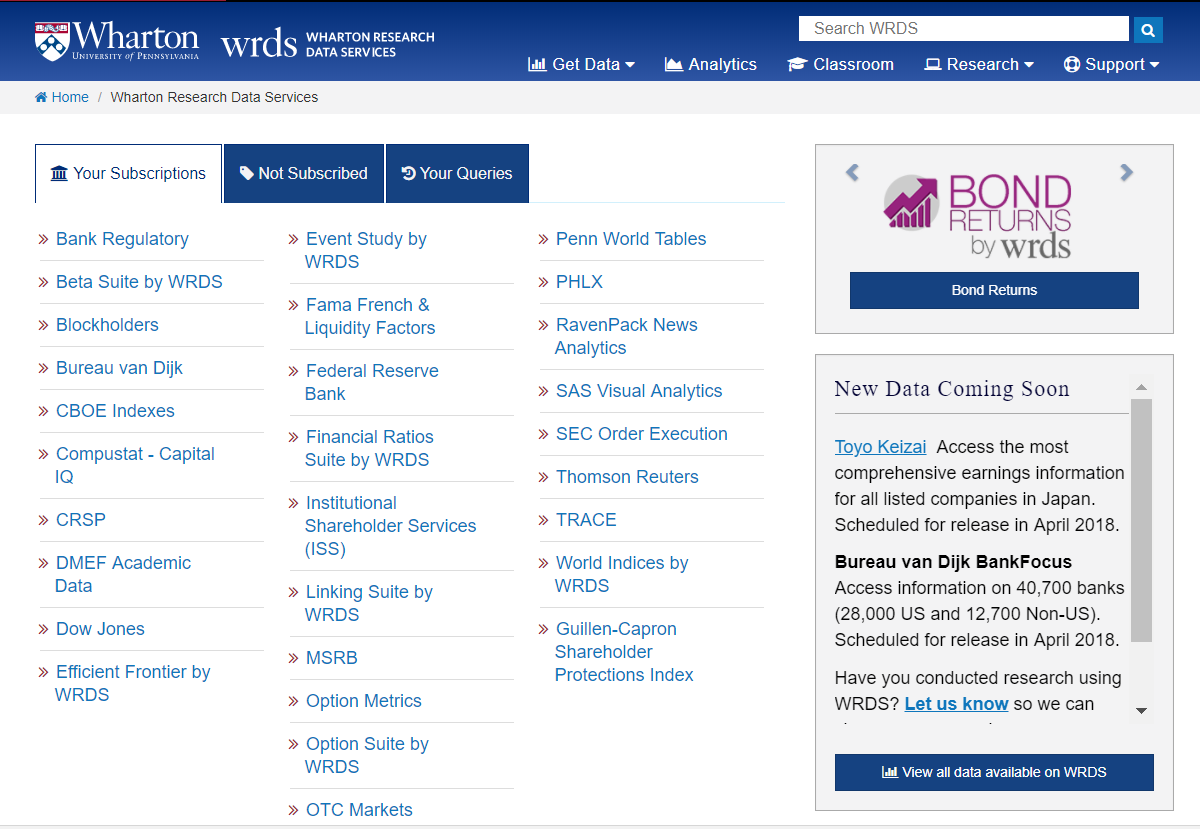Click the Let us know link
Viewport: 1200px width, 829px height.
point(956,704)
